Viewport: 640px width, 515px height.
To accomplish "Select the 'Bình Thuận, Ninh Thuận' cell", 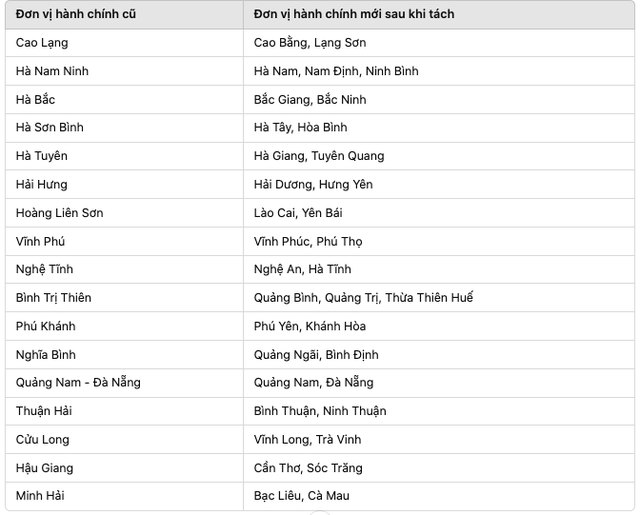I will (320, 411).
